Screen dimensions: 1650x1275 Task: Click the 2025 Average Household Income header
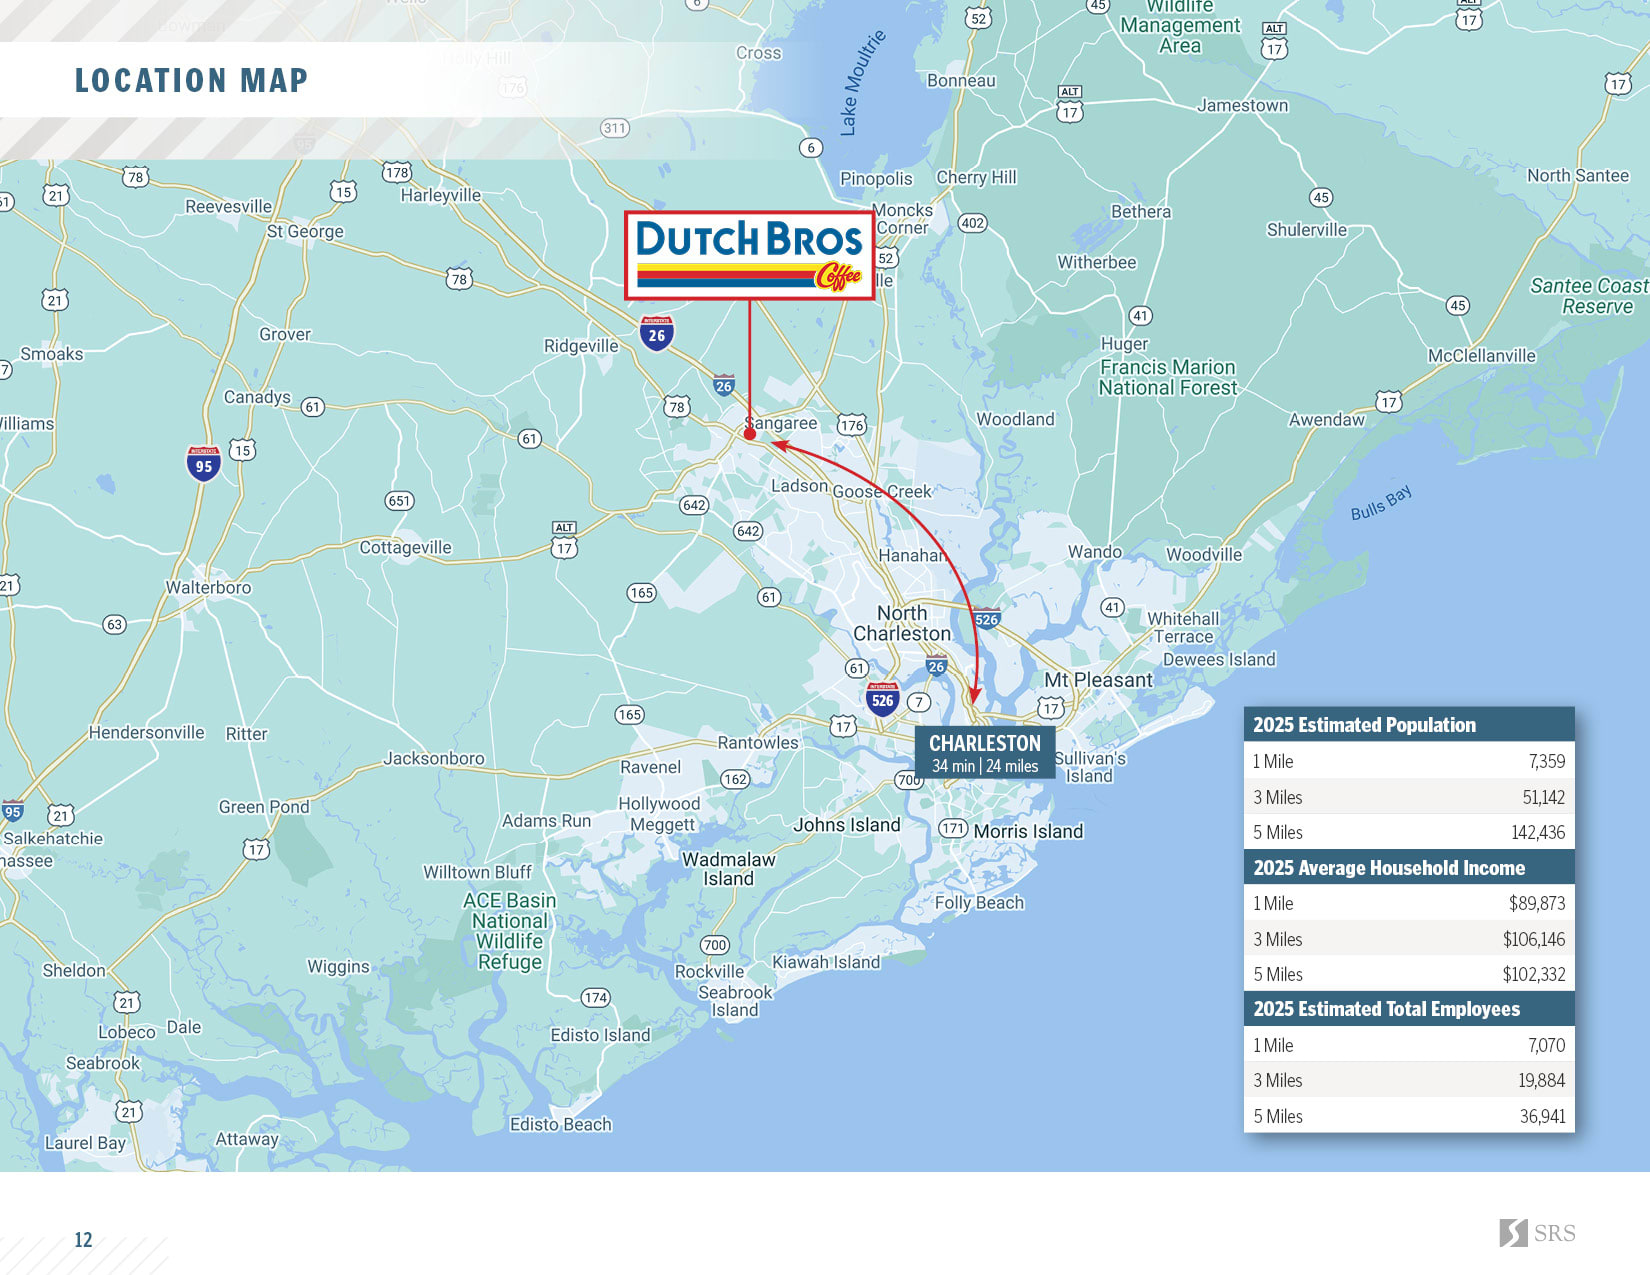coord(1409,867)
